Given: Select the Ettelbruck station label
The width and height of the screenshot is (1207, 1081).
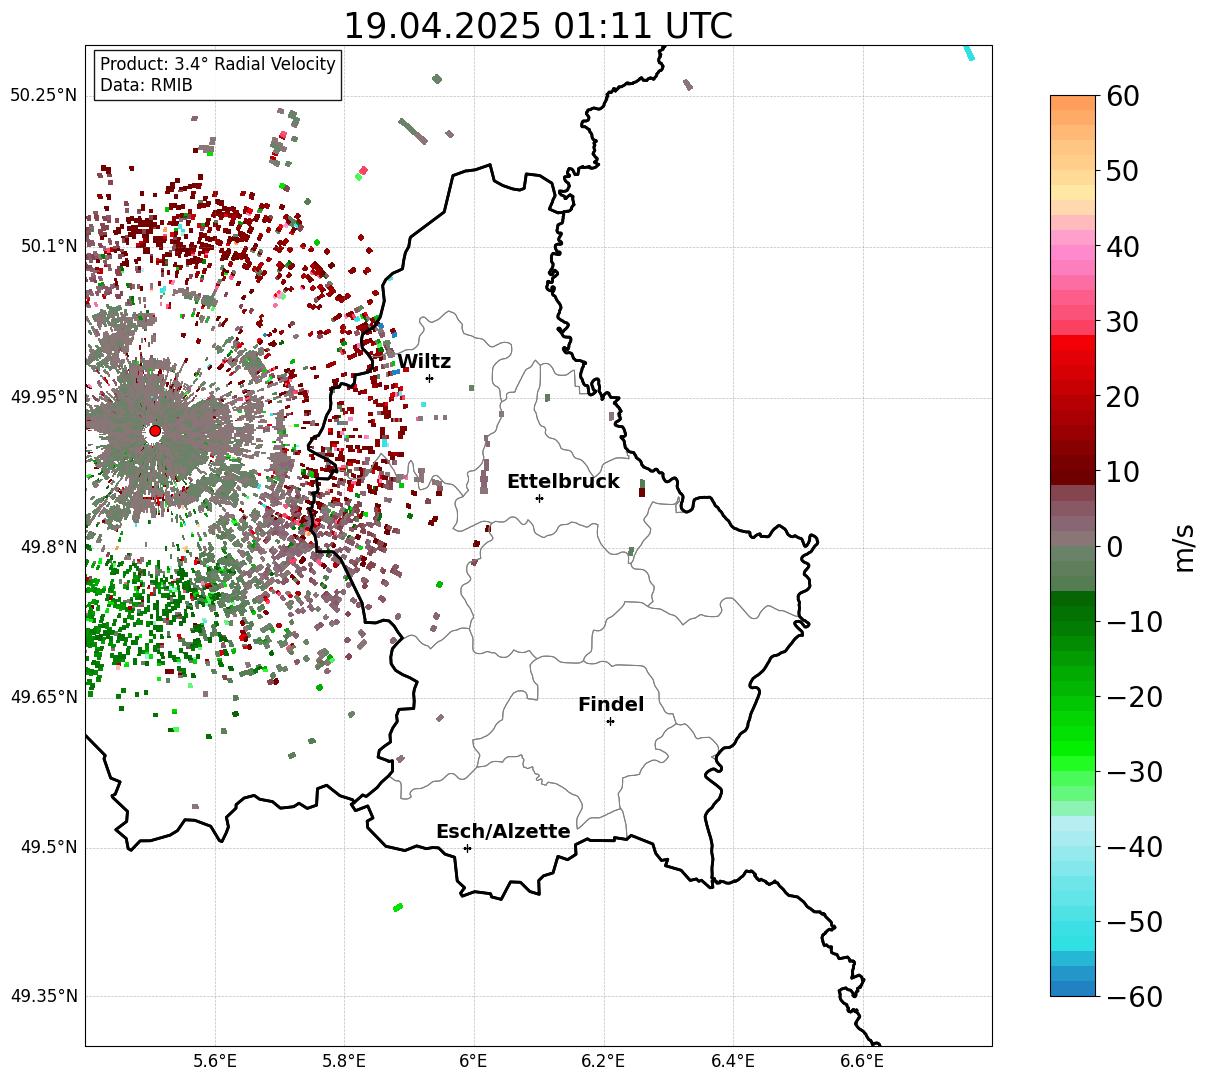Looking at the screenshot, I should coord(563,482).
